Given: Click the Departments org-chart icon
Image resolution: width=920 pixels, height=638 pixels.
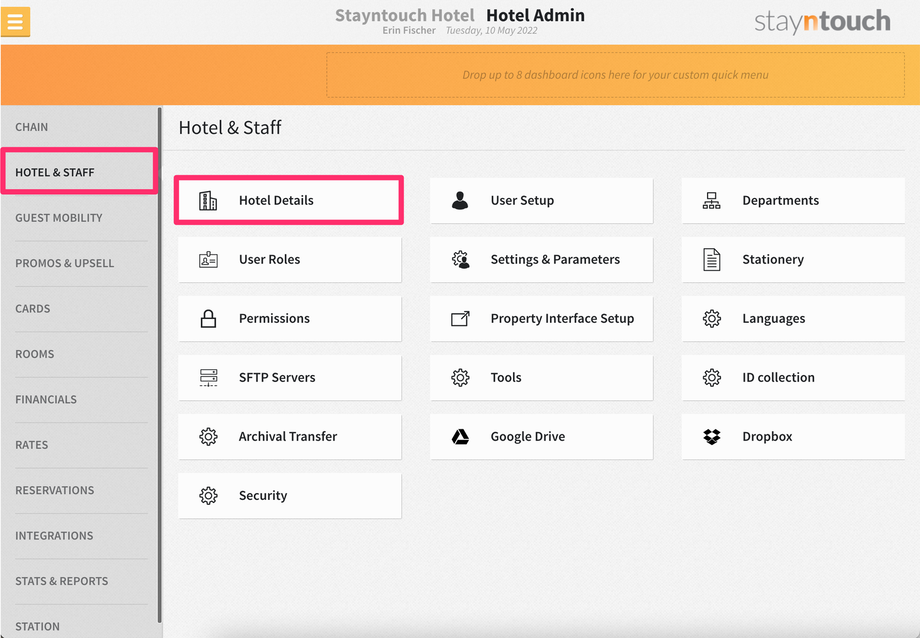Looking at the screenshot, I should (712, 201).
